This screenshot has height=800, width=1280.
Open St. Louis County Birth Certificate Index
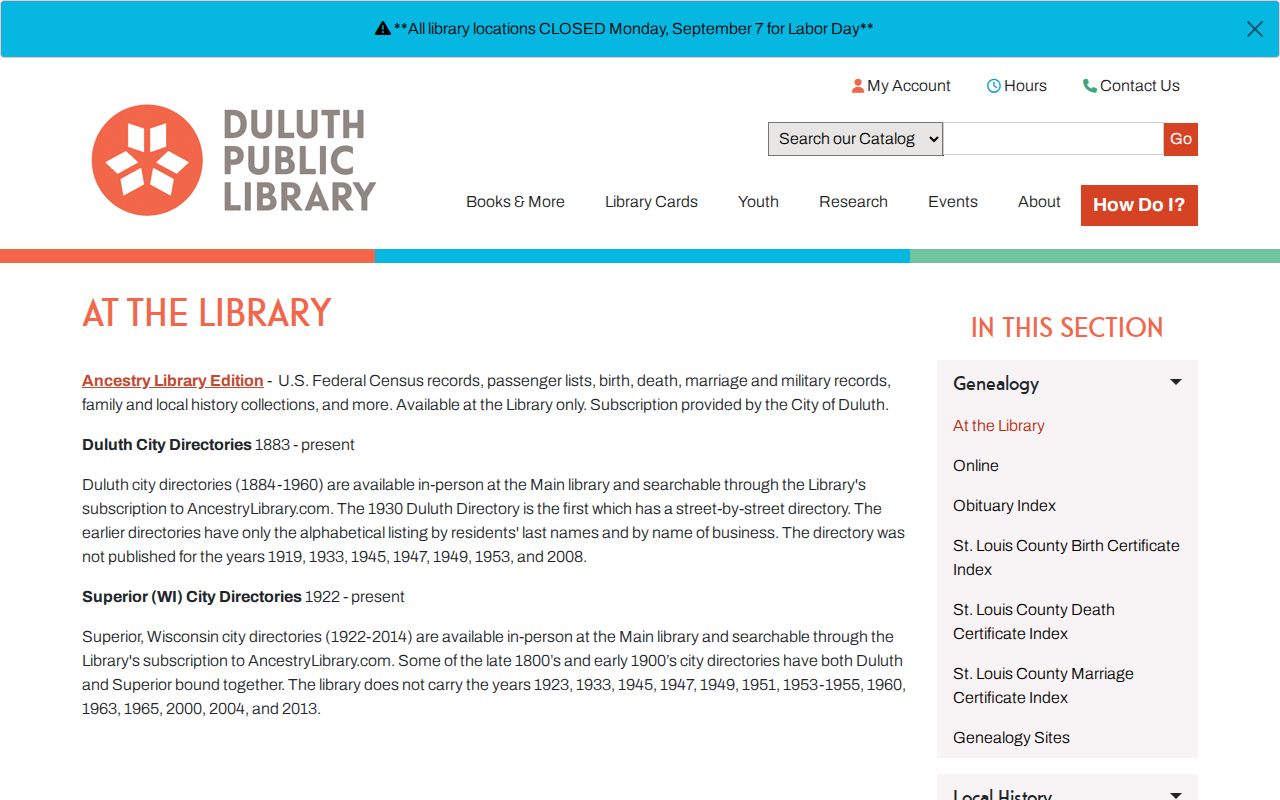pyautogui.click(x=1066, y=558)
